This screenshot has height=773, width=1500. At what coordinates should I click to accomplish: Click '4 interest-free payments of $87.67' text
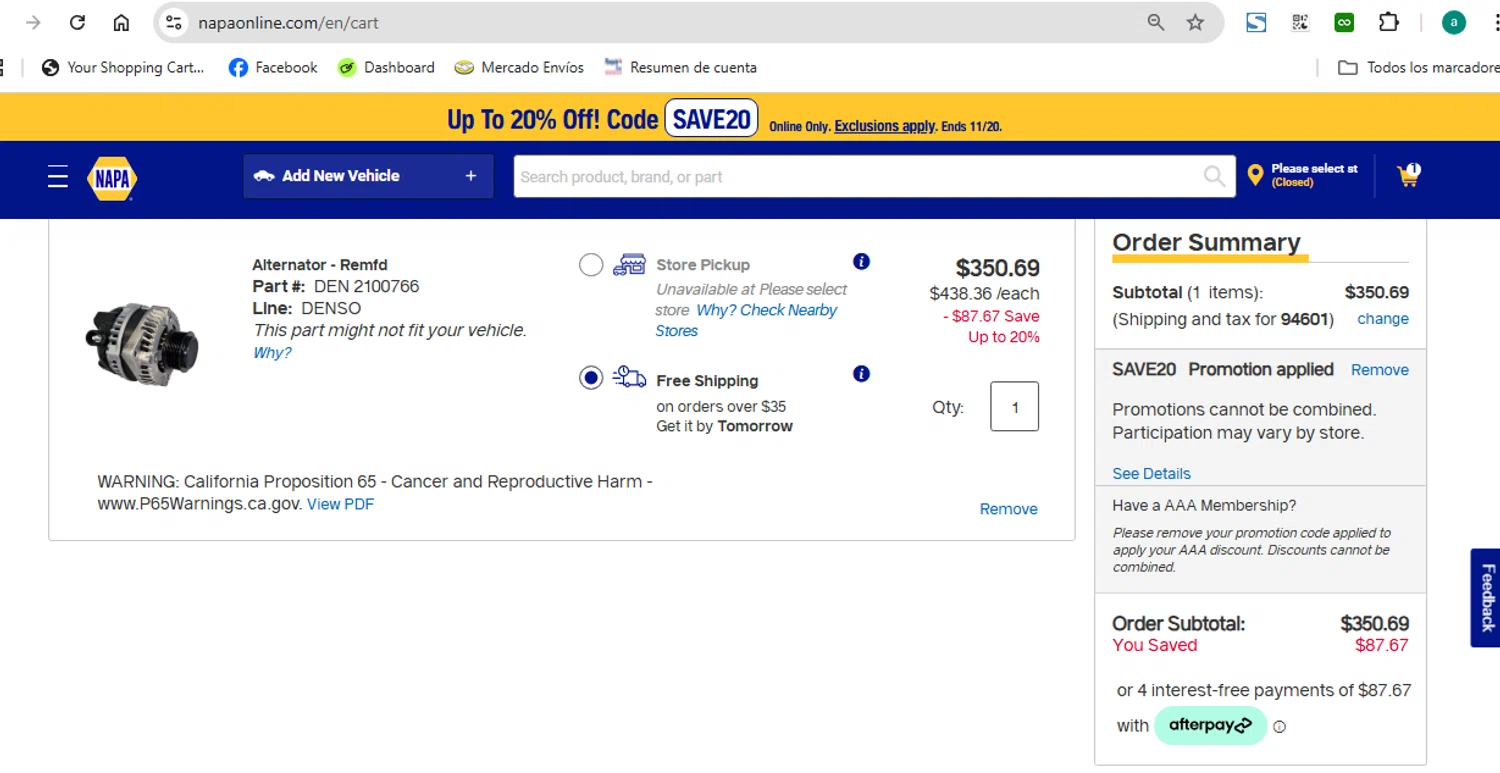(x=1274, y=690)
